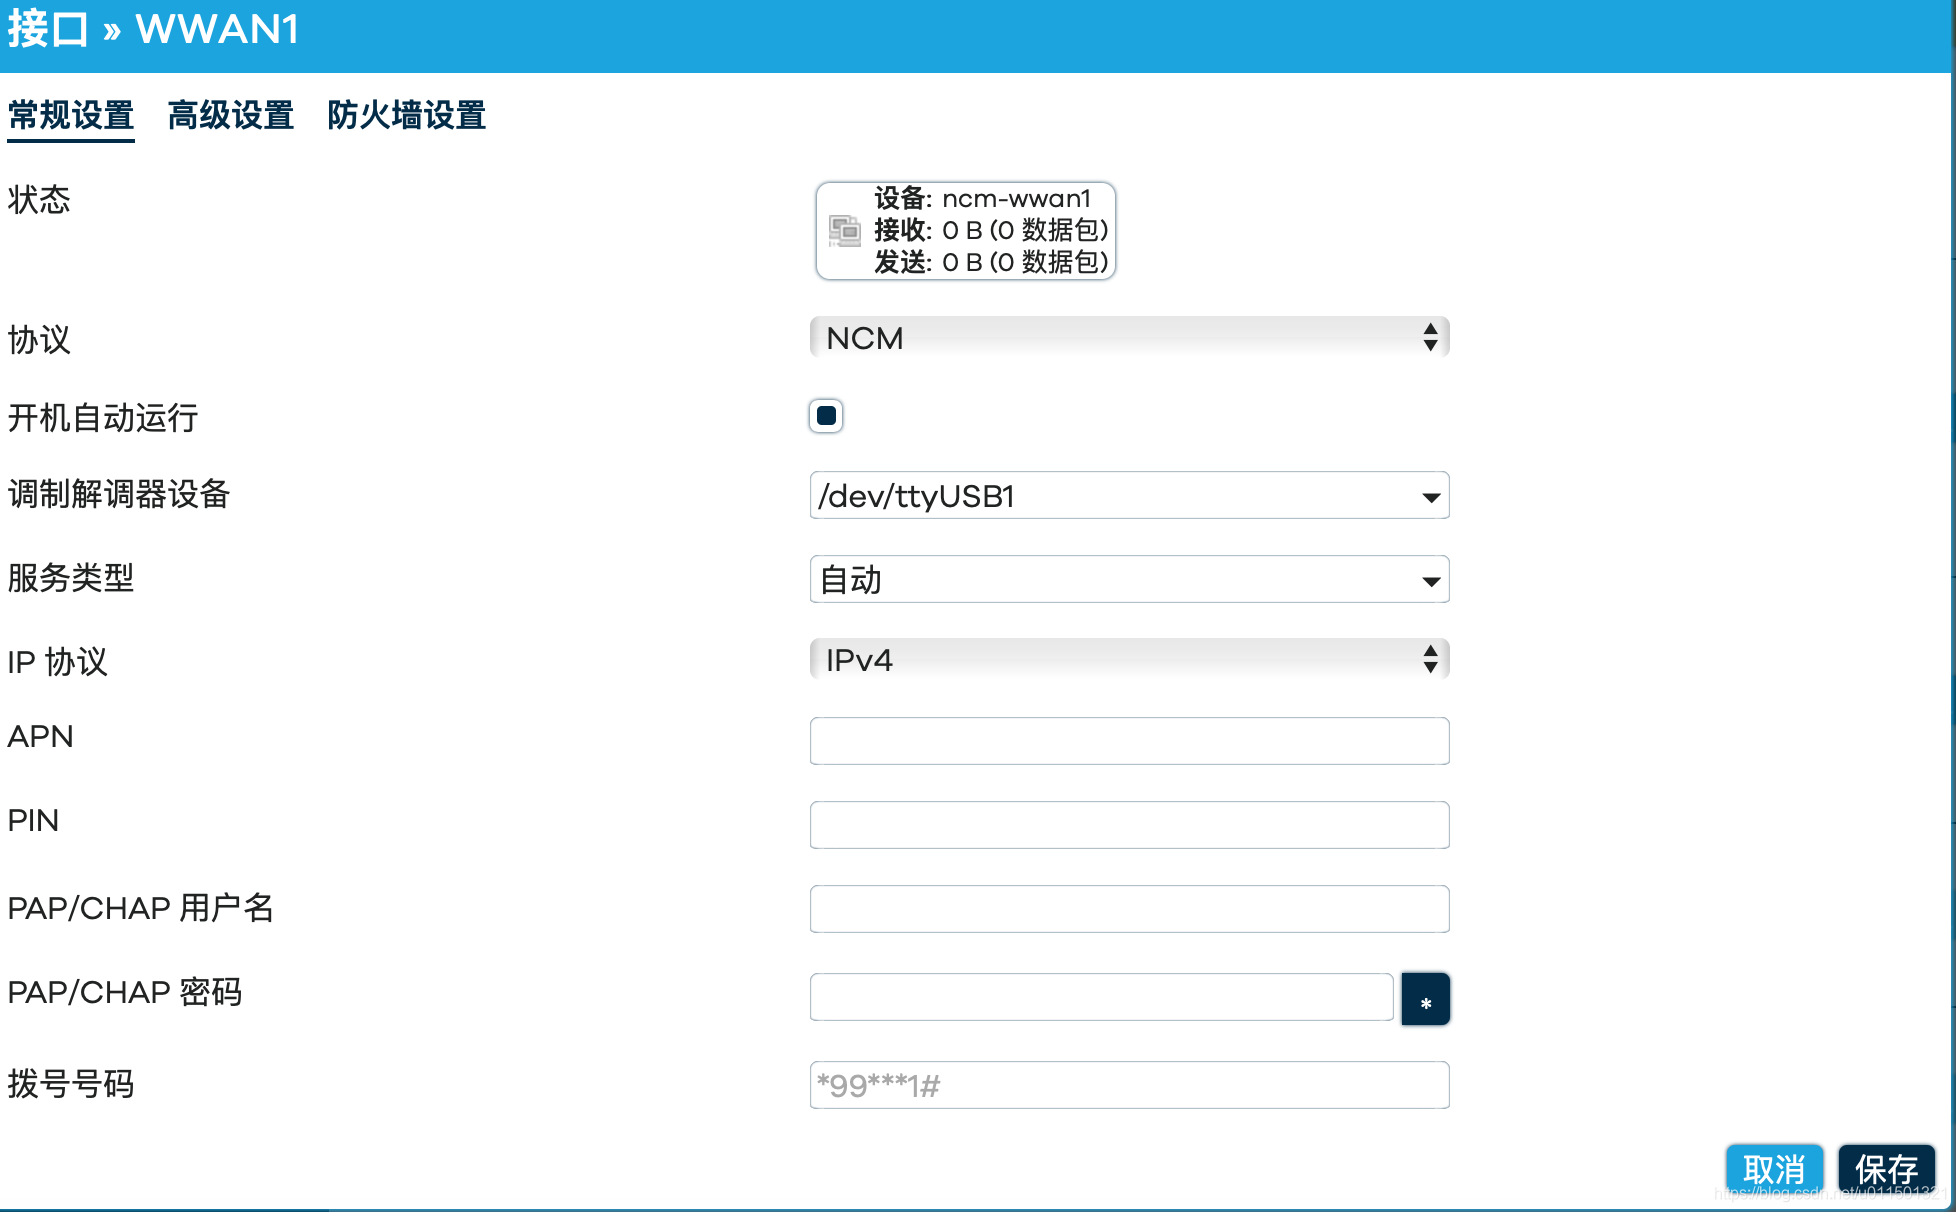Open the 协议 NCM dropdown
Image resolution: width=1956 pixels, height=1212 pixels.
[1129, 338]
